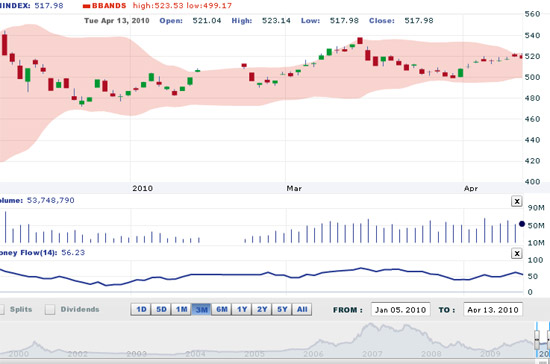Set chart range to 6M
The width and height of the screenshot is (550, 364).
pos(222,310)
